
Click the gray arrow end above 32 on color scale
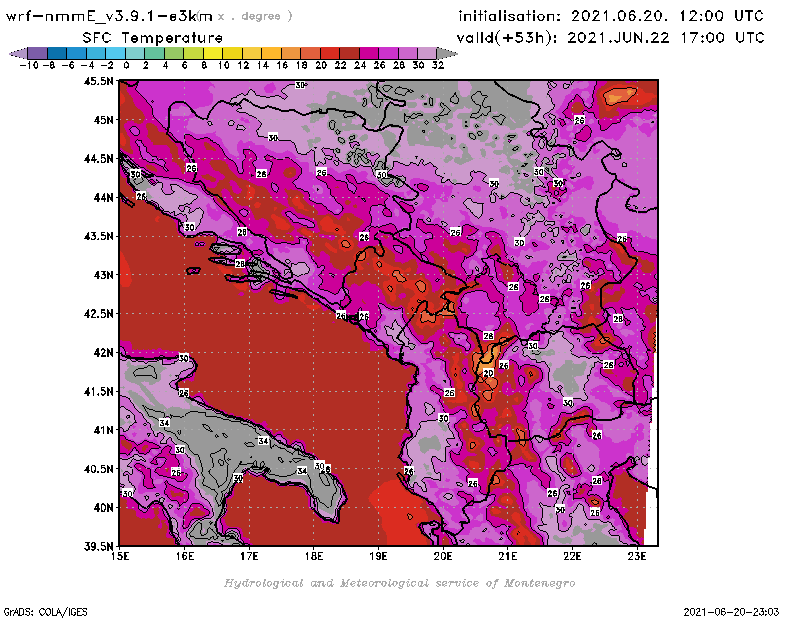447,53
